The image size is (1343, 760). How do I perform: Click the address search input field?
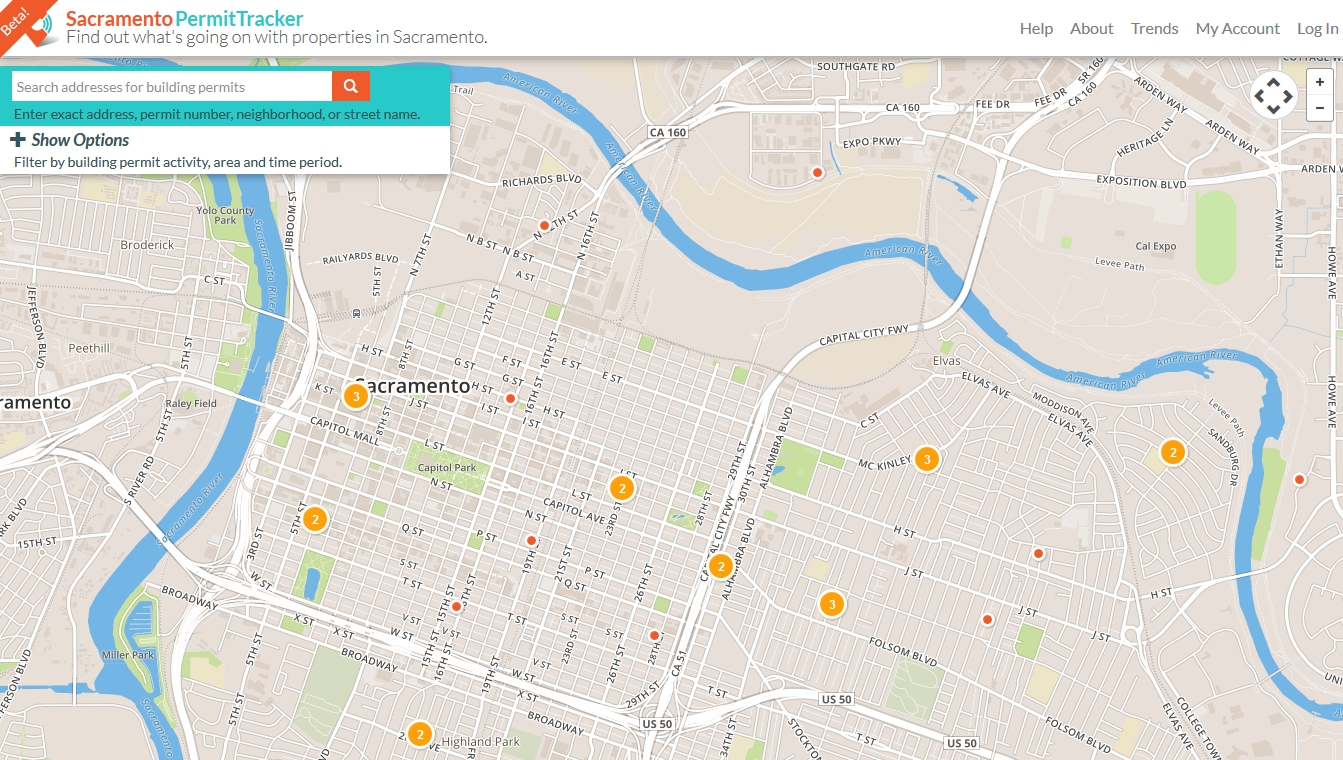tap(170, 86)
